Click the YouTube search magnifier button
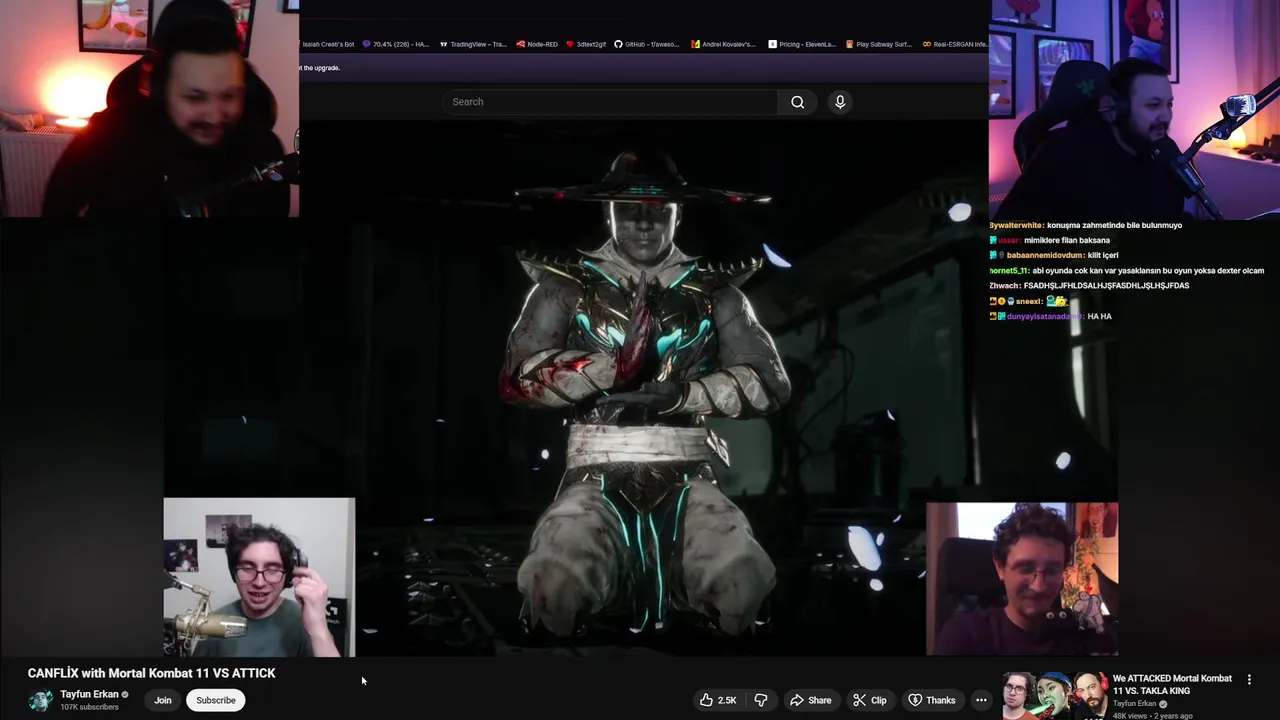 797,102
